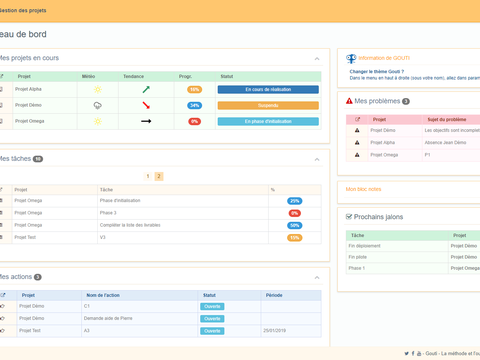
Task: Click the 0% badge for Phase 3 task
Action: 295,213
